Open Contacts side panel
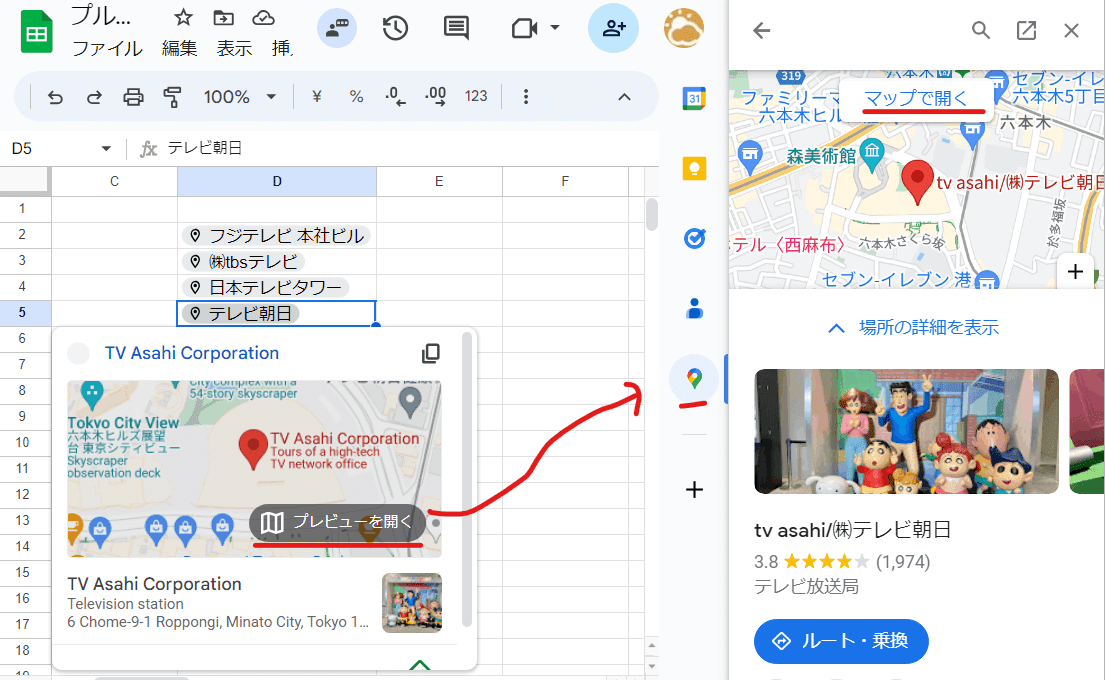This screenshot has height=680, width=1105. click(x=694, y=308)
